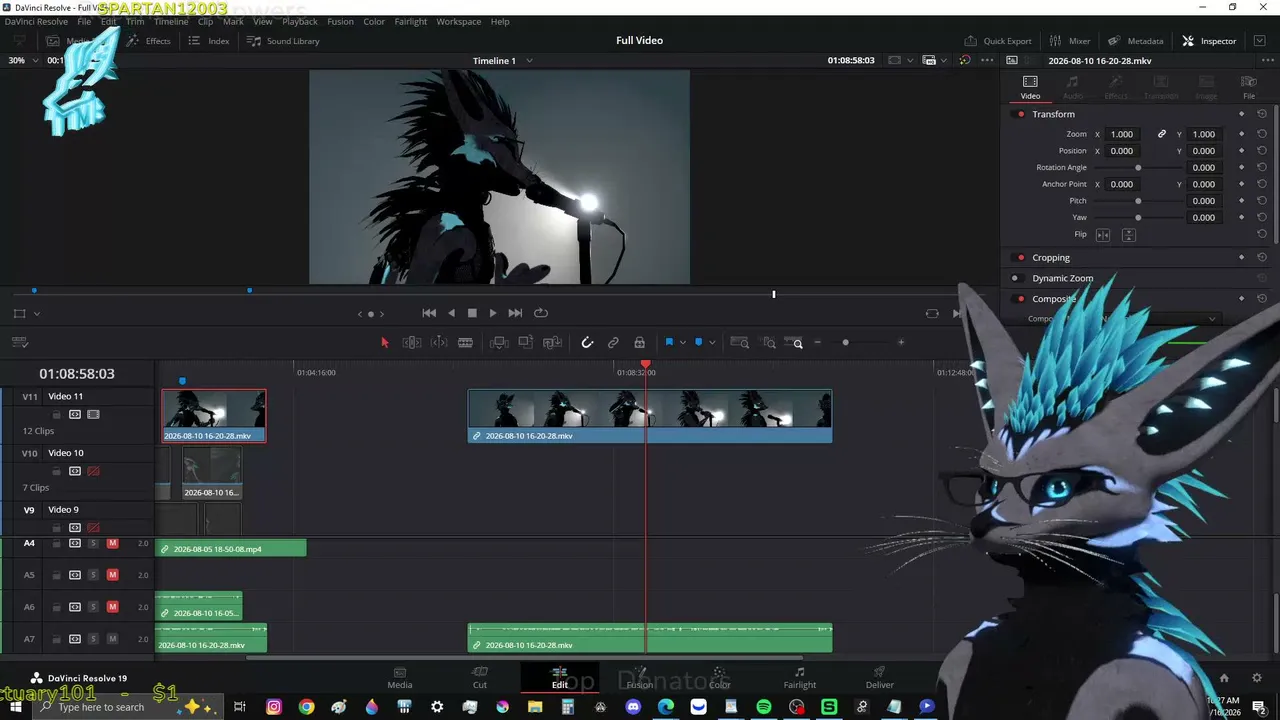Toggle the Zoom X/Y link icon

tap(1162, 134)
